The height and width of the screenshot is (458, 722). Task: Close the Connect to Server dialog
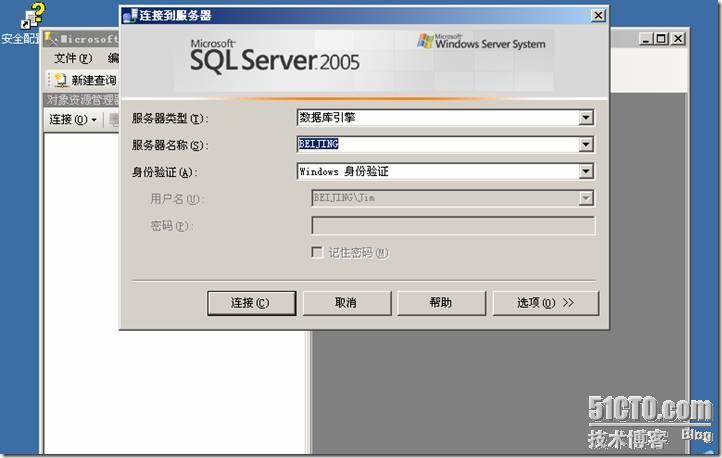pos(598,16)
